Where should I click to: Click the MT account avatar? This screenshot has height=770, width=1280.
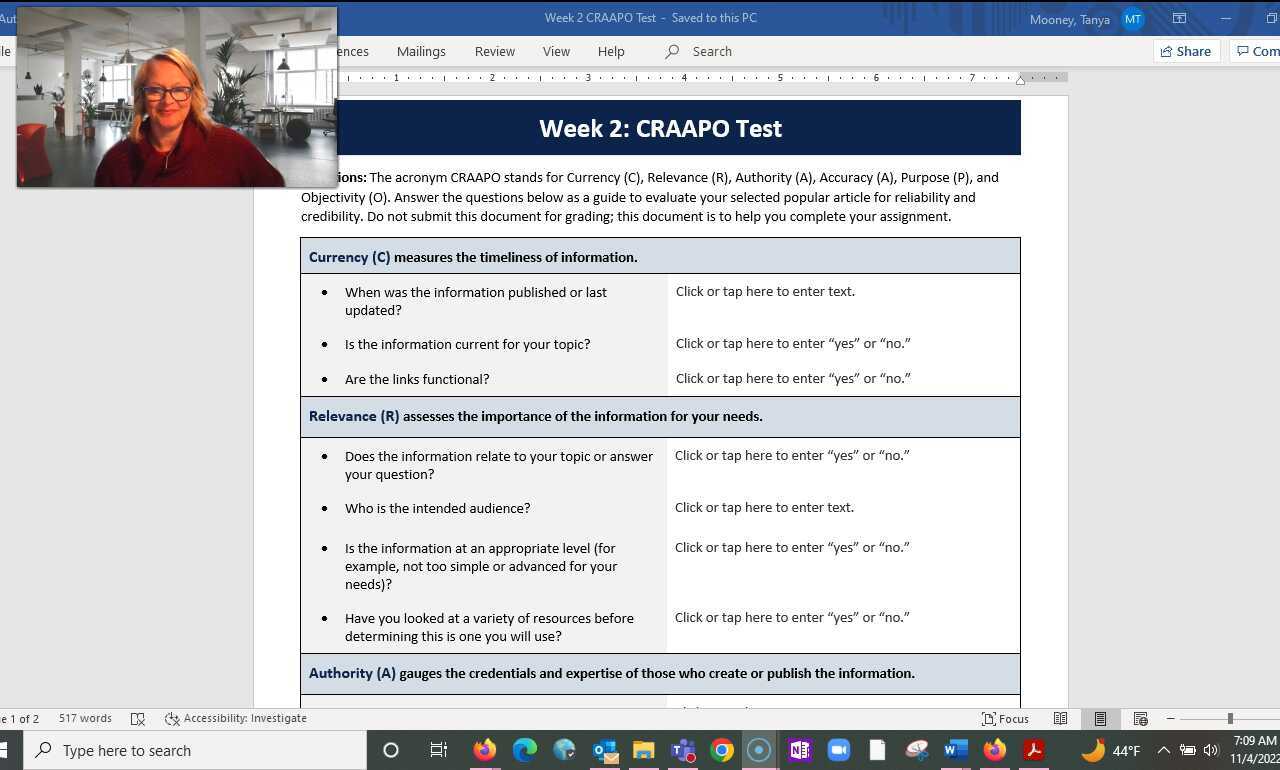pyautogui.click(x=1133, y=19)
